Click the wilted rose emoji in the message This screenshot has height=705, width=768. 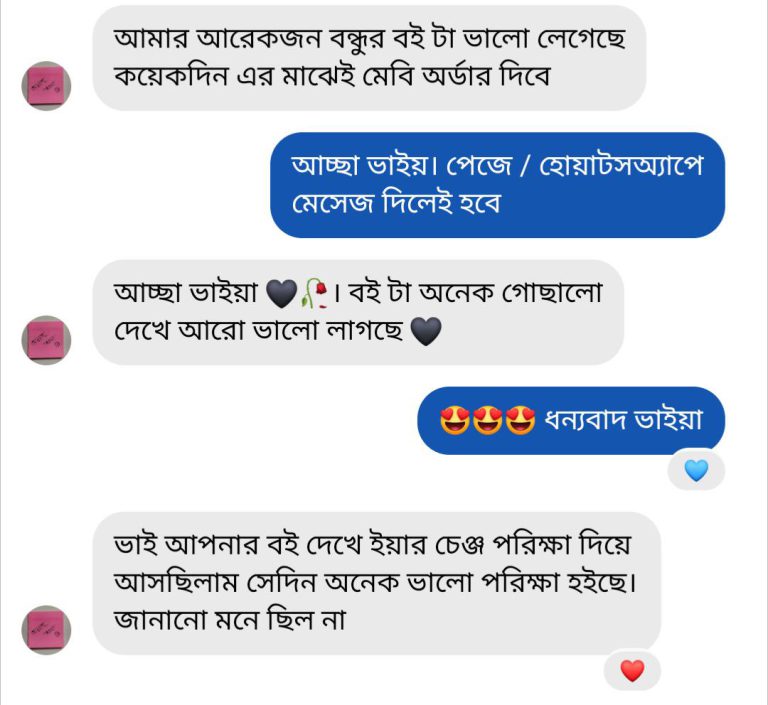[314, 293]
